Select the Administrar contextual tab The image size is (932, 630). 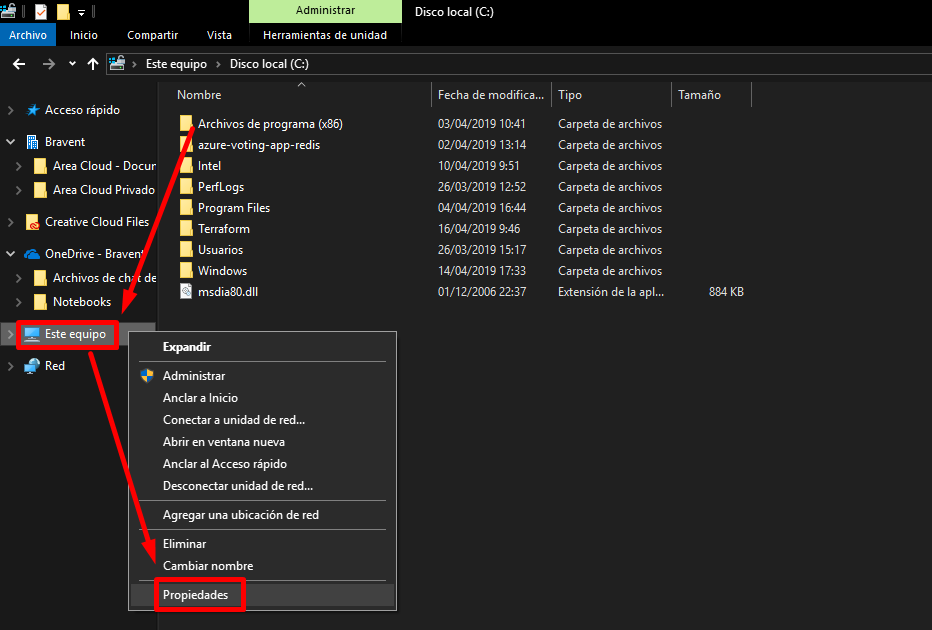pyautogui.click(x=325, y=11)
